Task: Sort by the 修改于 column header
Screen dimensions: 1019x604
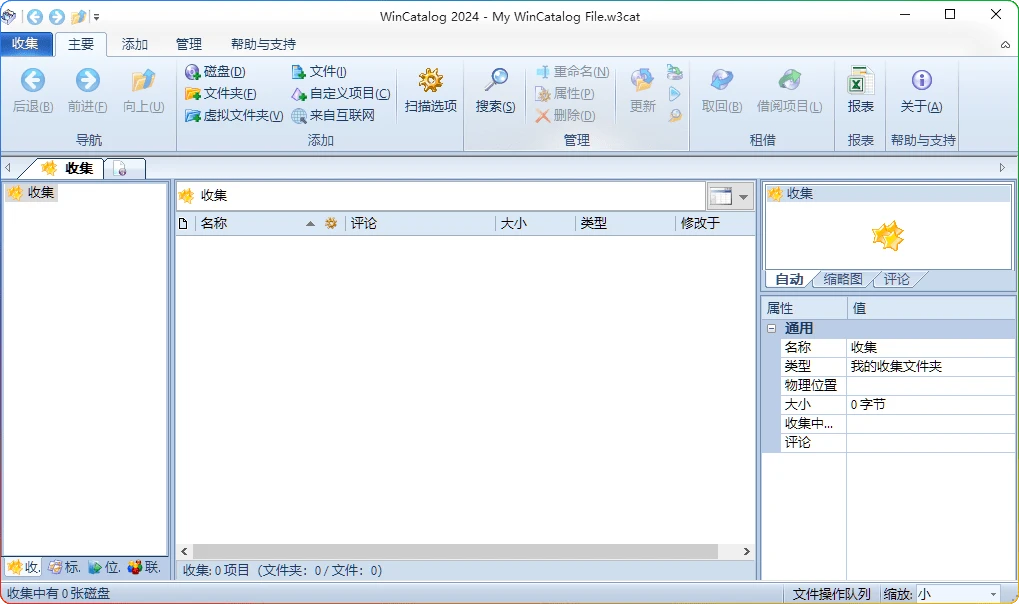Action: (x=715, y=224)
